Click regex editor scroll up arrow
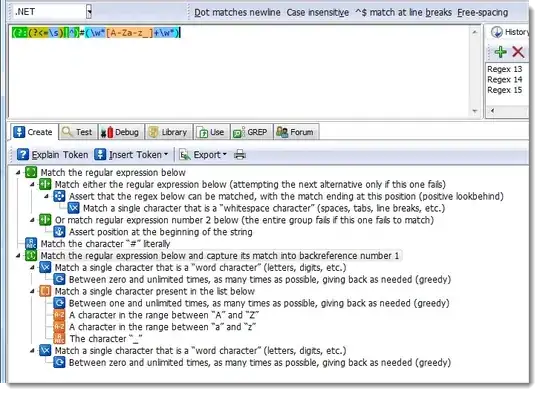The height and width of the screenshot is (394, 540). click(475, 32)
